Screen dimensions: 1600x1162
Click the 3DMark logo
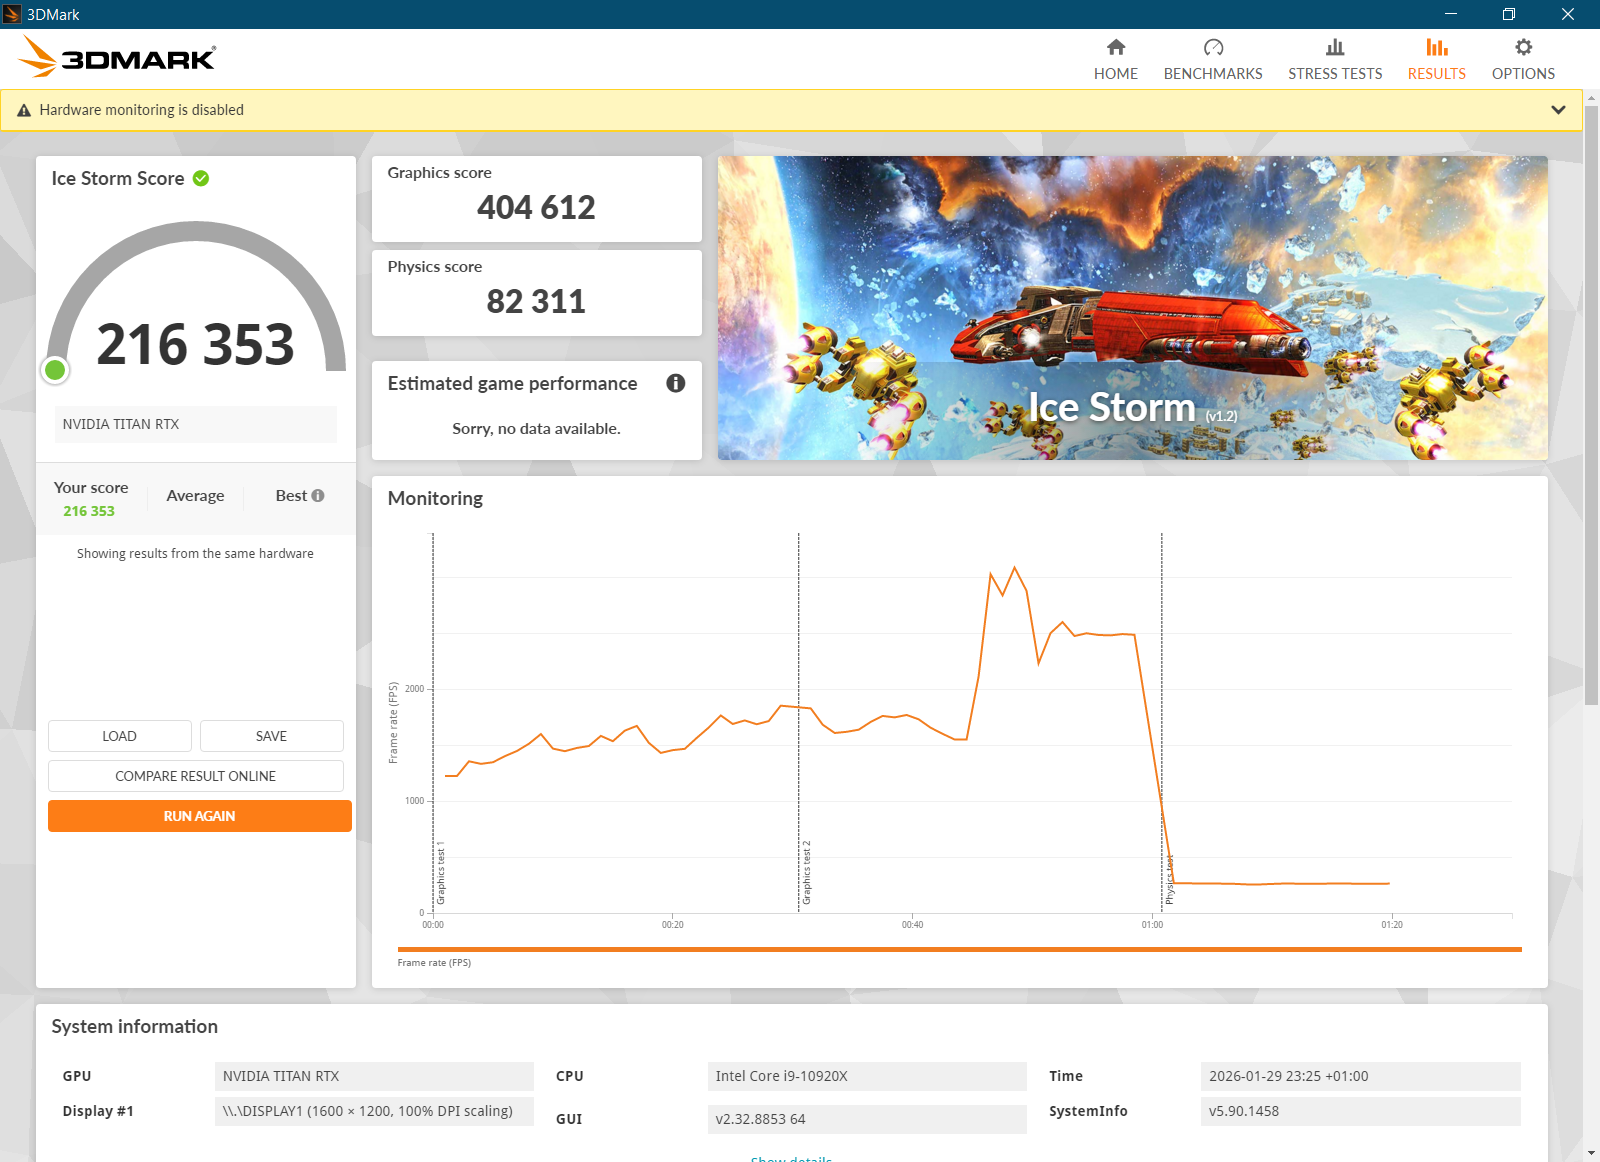[x=117, y=58]
